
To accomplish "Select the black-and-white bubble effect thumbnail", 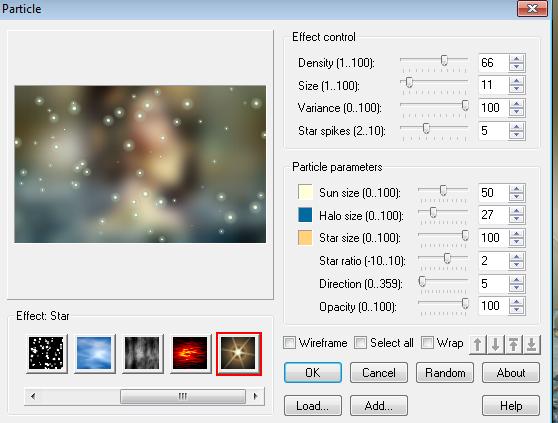I will click(x=46, y=353).
